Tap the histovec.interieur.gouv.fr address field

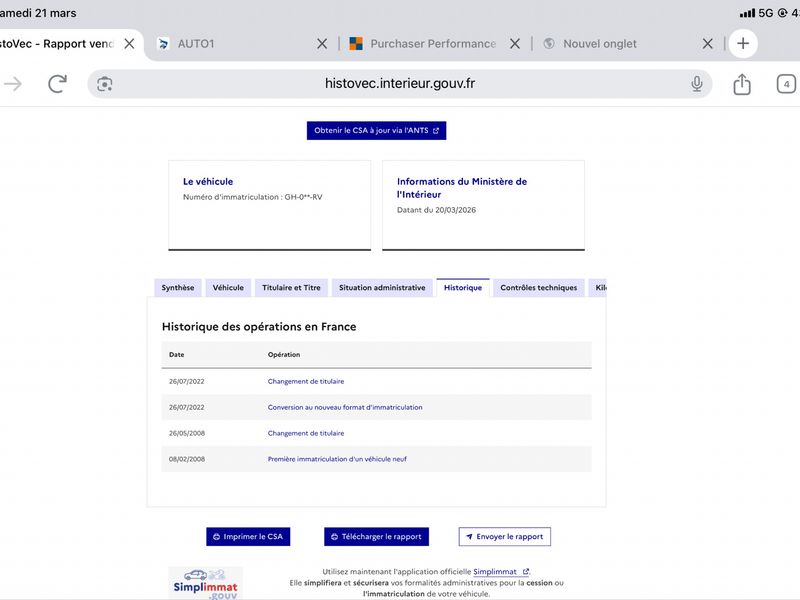[400, 84]
